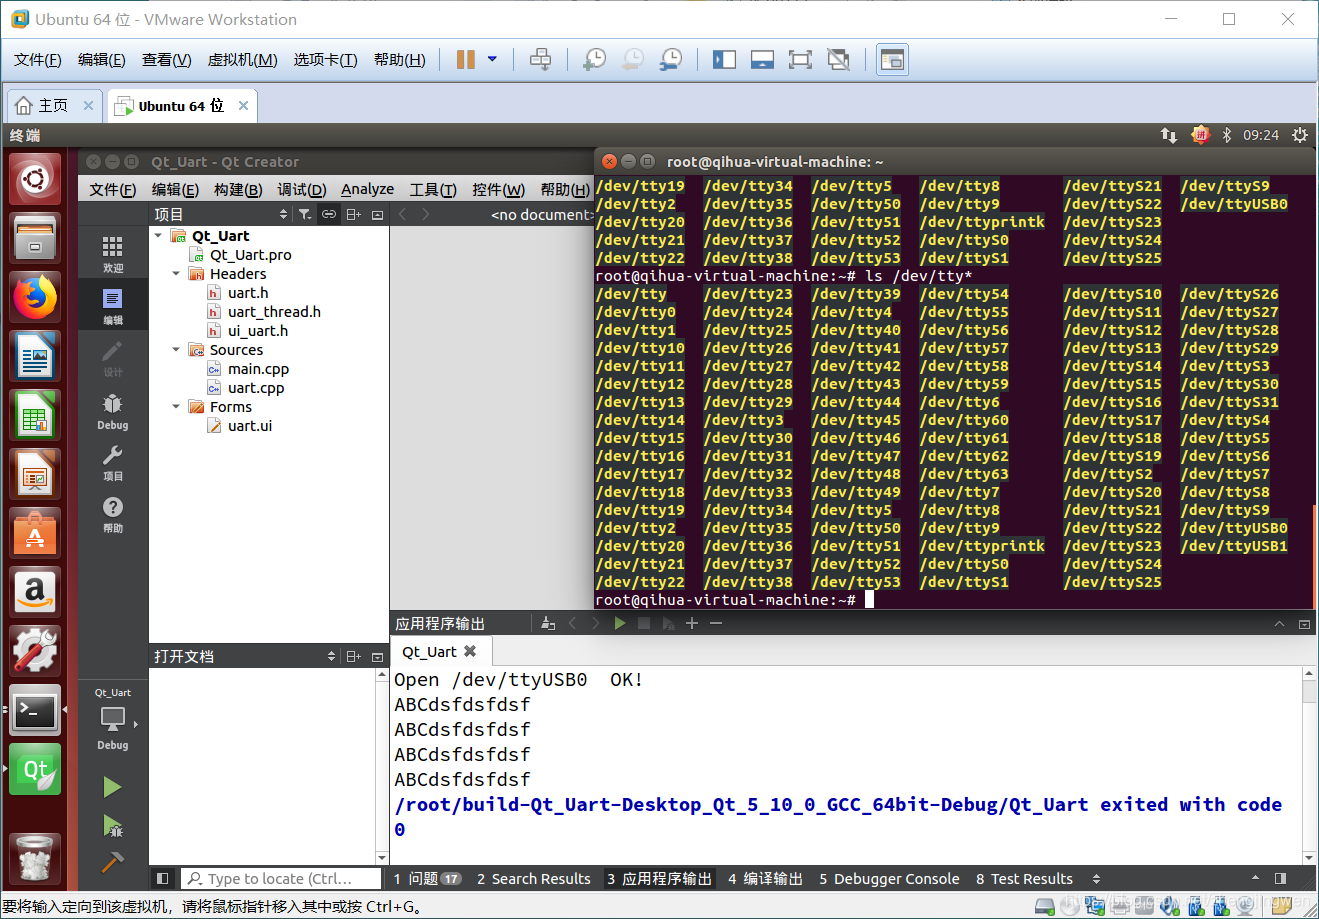Screen dimensions: 1319x919
Task: Open the 5 Debugger Console pane
Action: 889,879
